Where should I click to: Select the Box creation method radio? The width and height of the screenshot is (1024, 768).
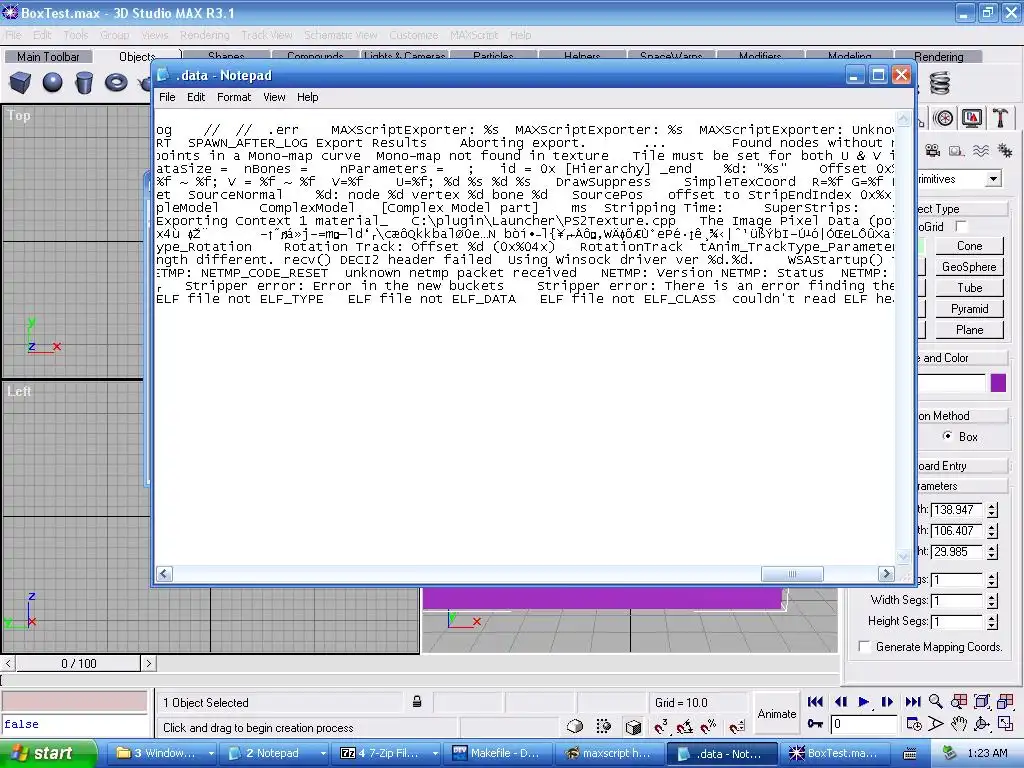[948, 436]
